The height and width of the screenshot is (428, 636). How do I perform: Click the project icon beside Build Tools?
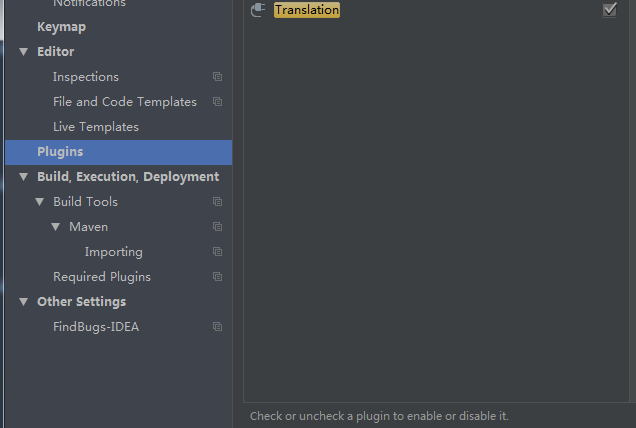(x=217, y=202)
